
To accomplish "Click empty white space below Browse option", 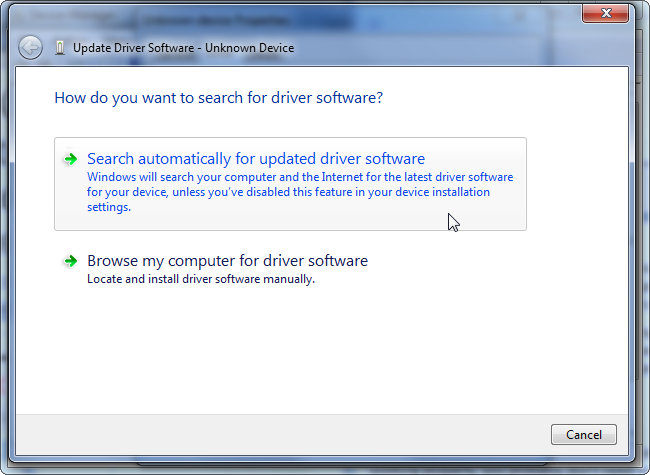I will tap(300, 350).
